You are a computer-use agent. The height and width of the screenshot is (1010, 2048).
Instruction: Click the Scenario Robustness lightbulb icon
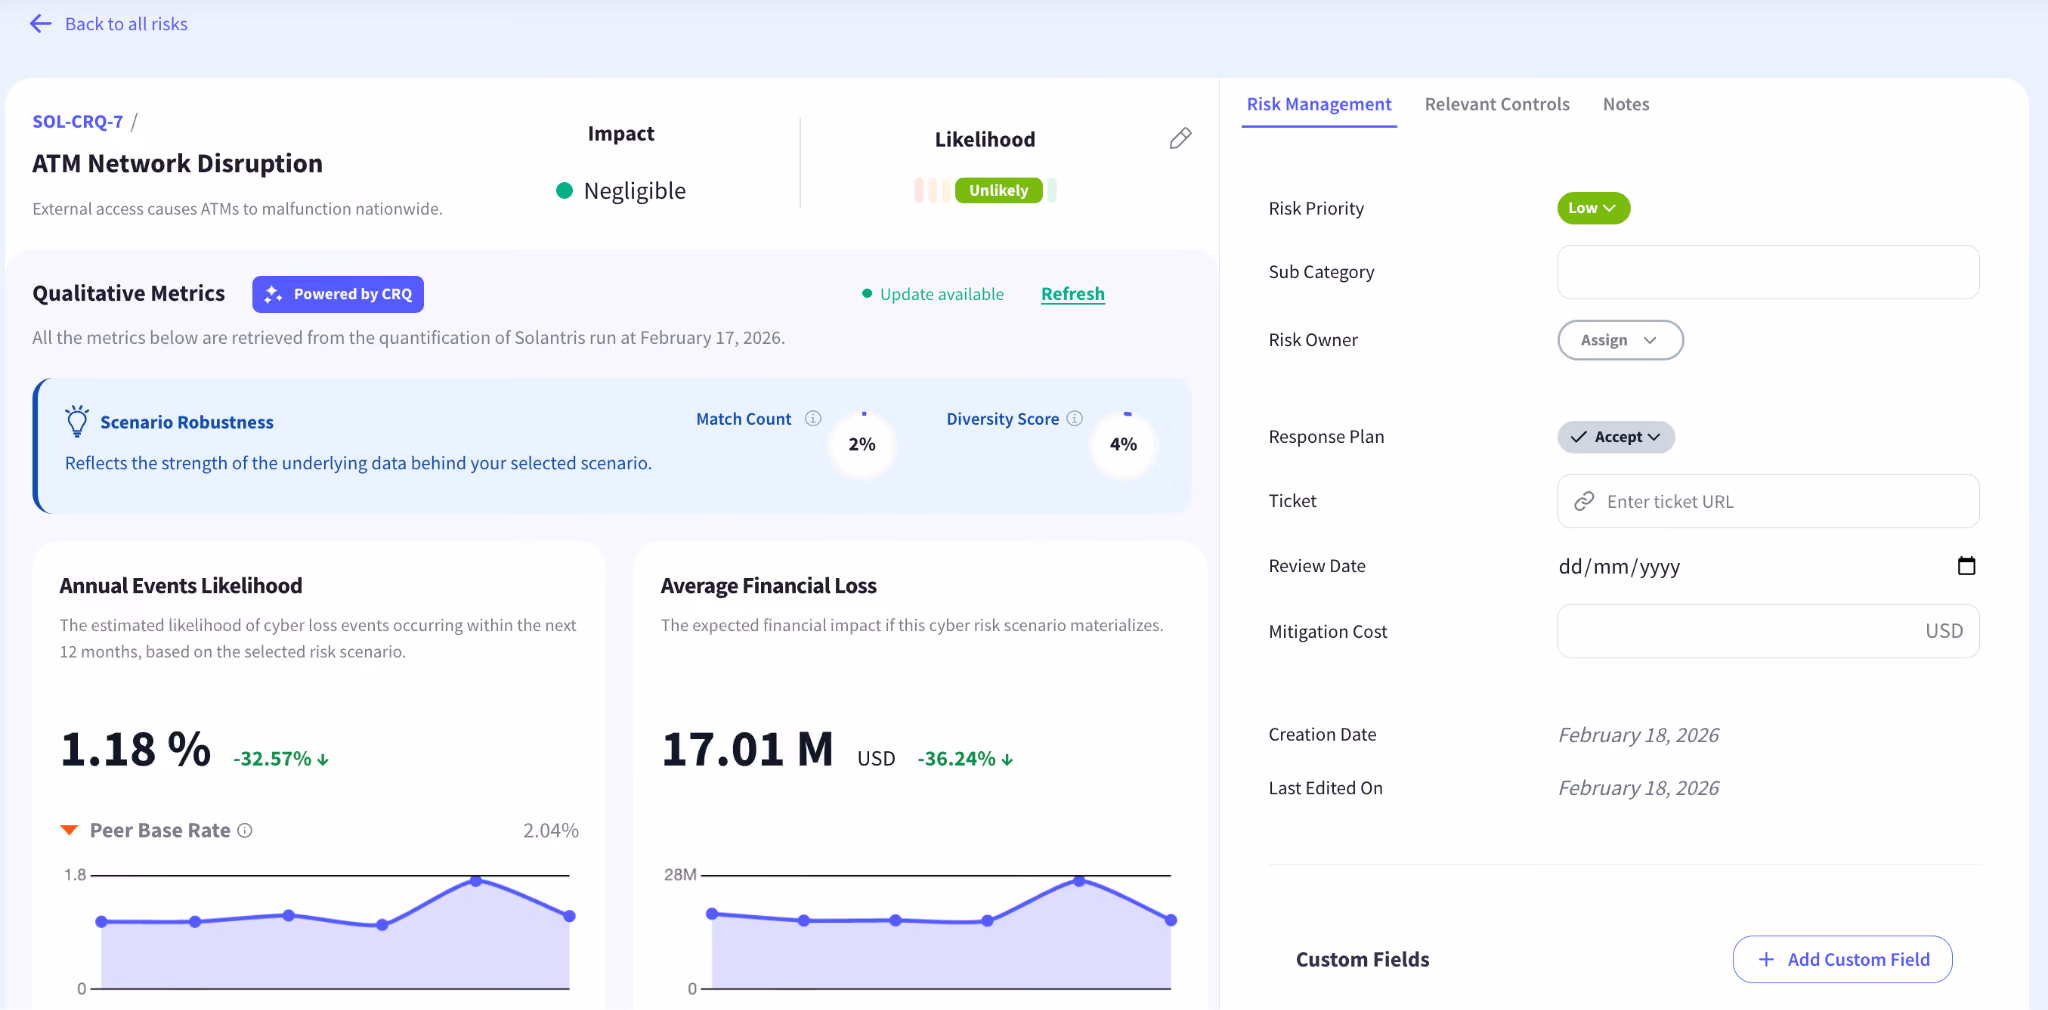77,421
